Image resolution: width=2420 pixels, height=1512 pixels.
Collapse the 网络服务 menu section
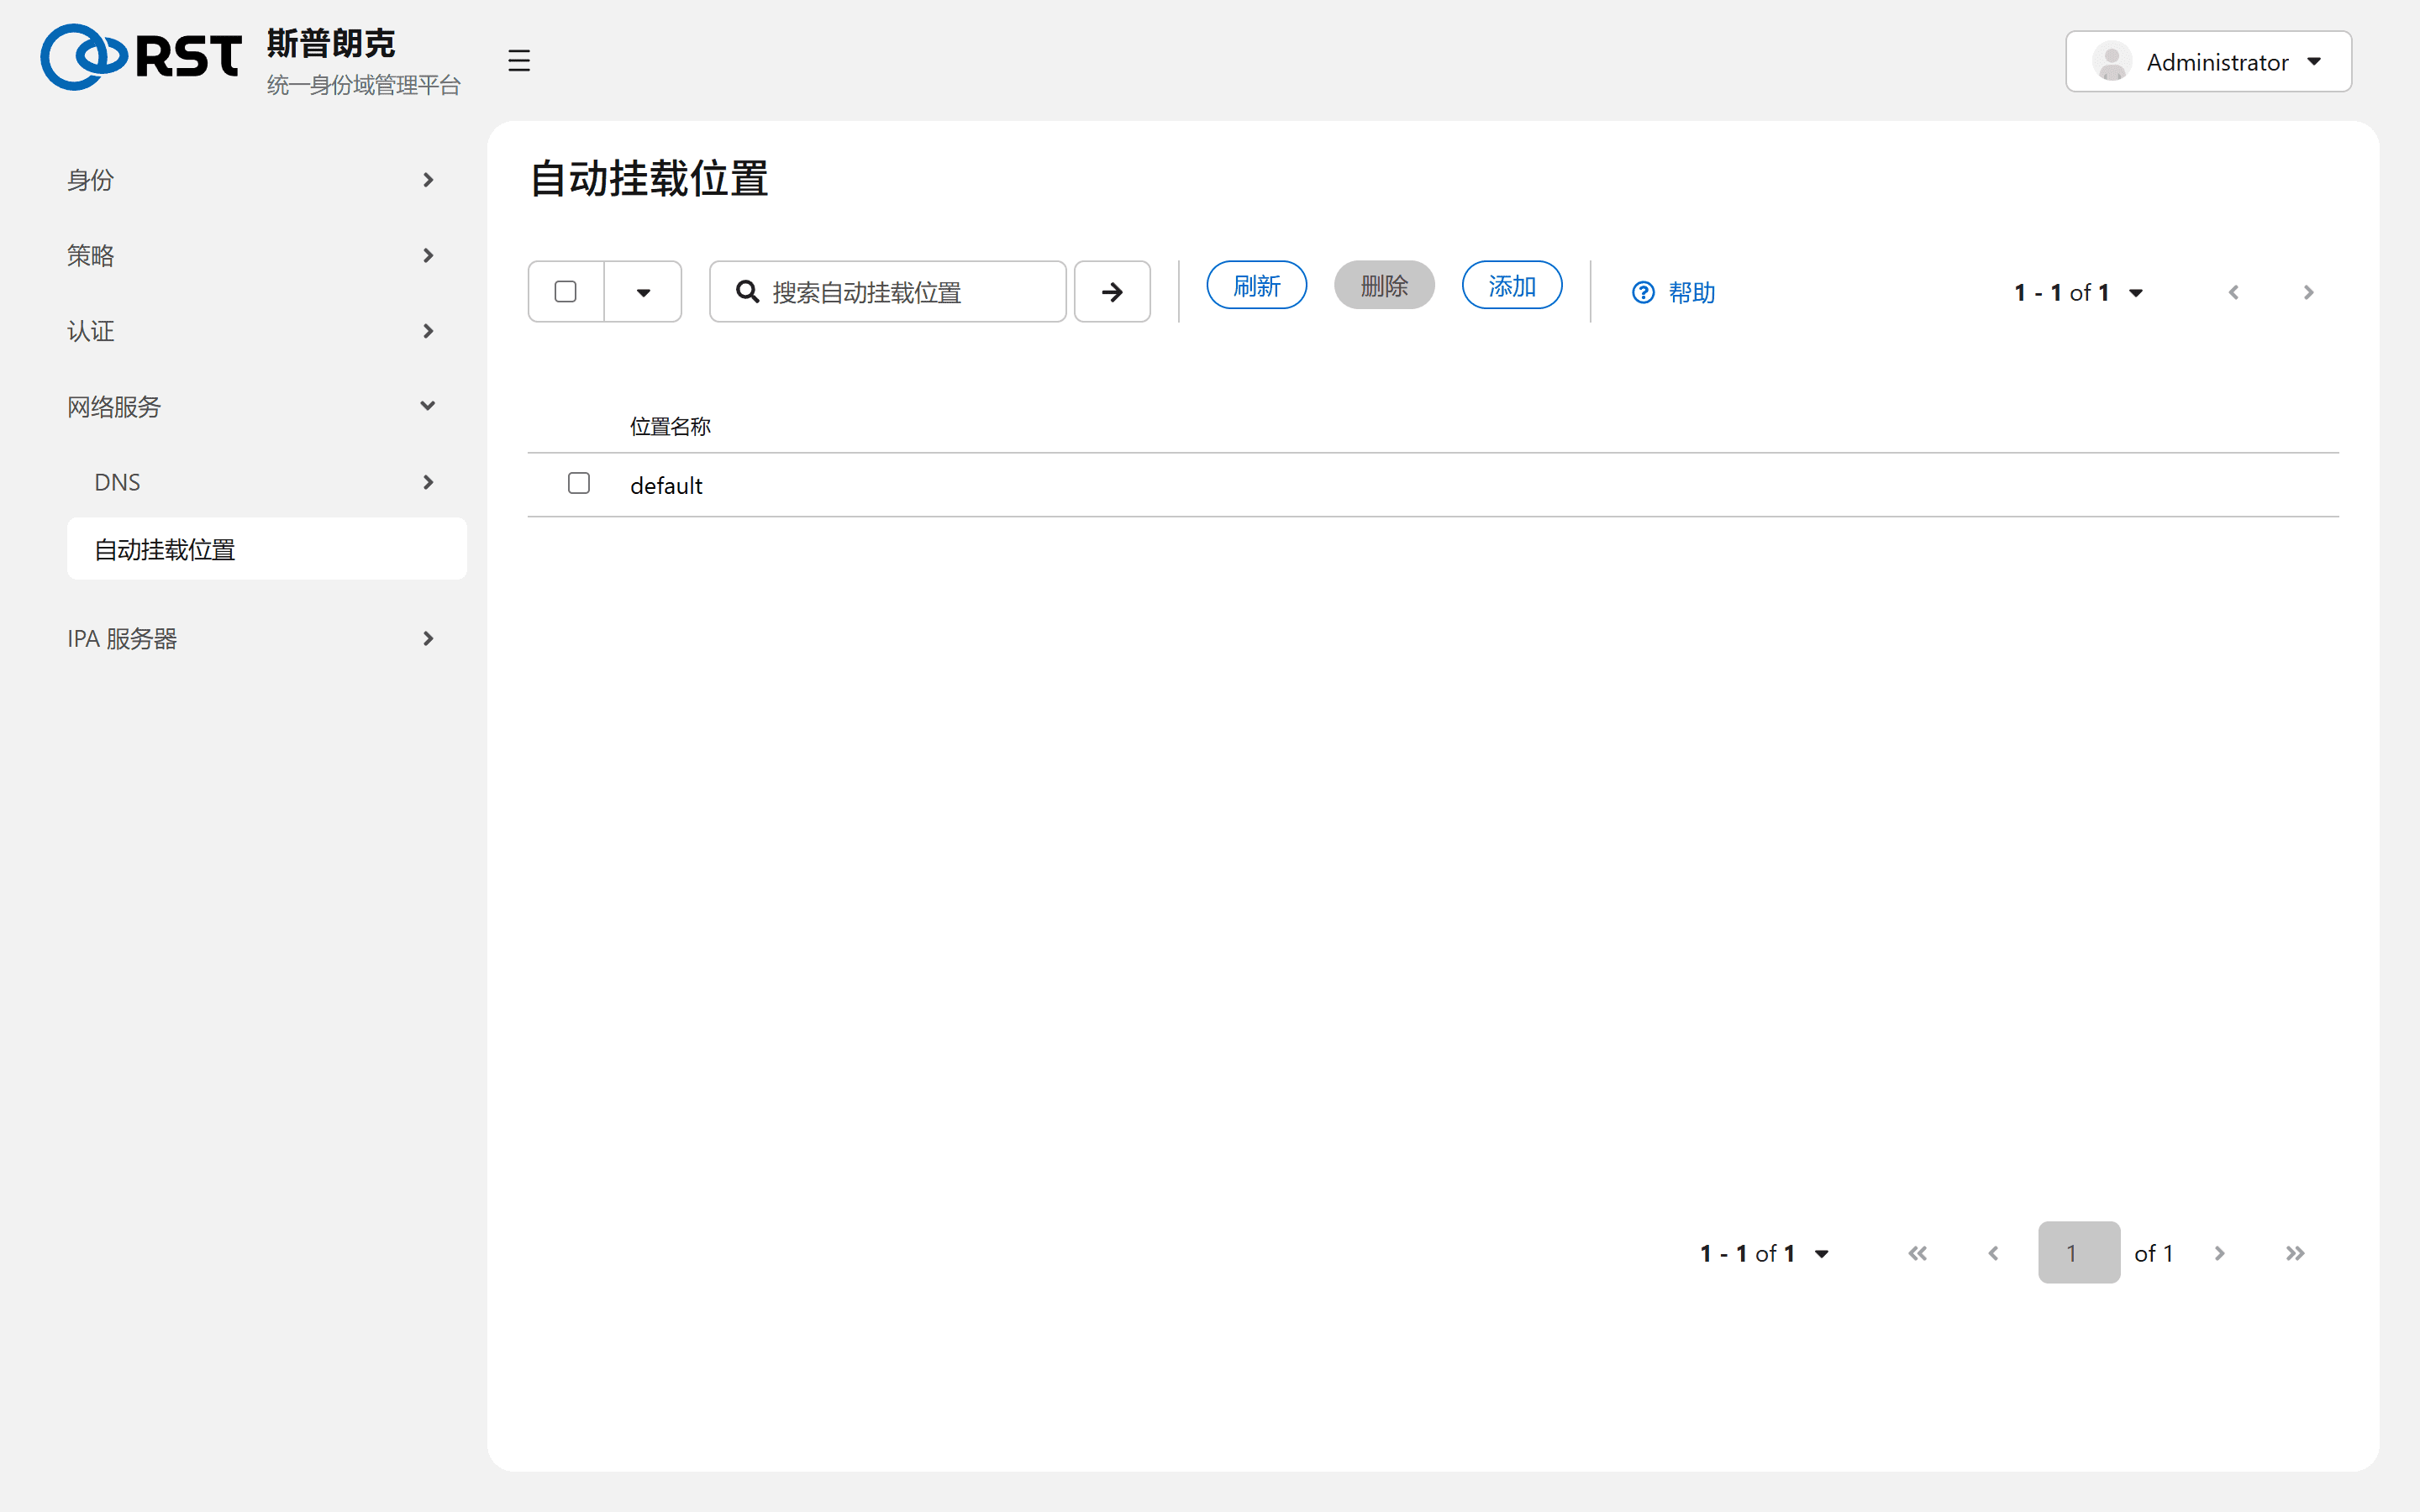(x=252, y=406)
